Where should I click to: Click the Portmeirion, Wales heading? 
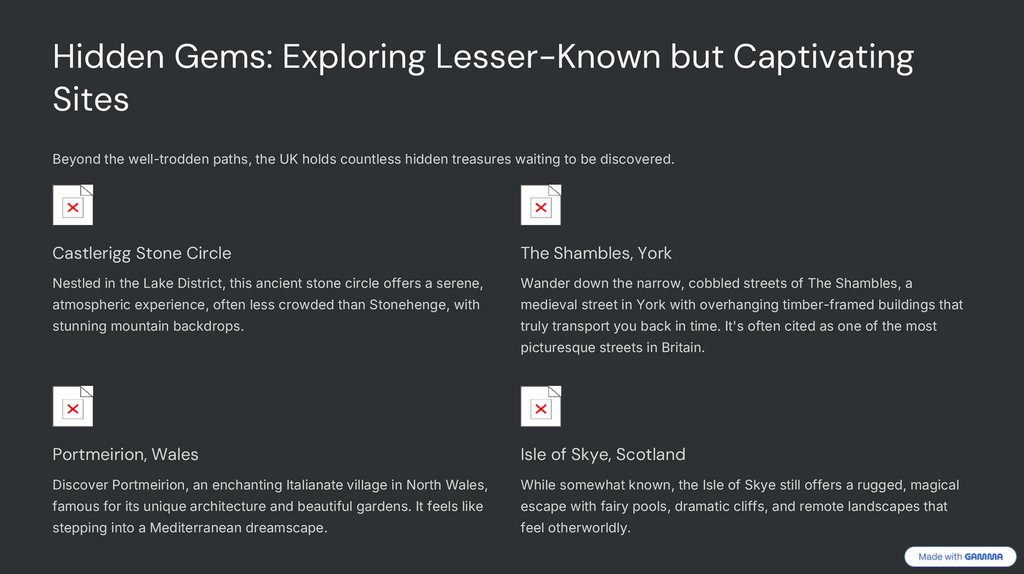pyautogui.click(x=125, y=454)
